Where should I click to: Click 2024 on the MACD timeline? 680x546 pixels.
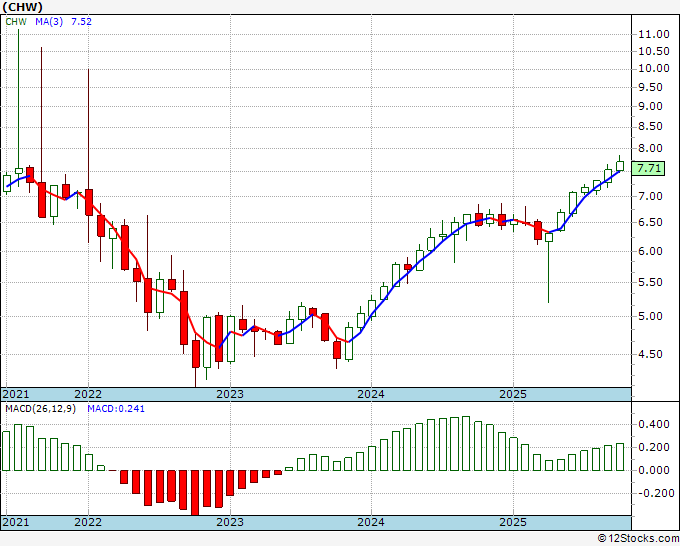click(371, 522)
